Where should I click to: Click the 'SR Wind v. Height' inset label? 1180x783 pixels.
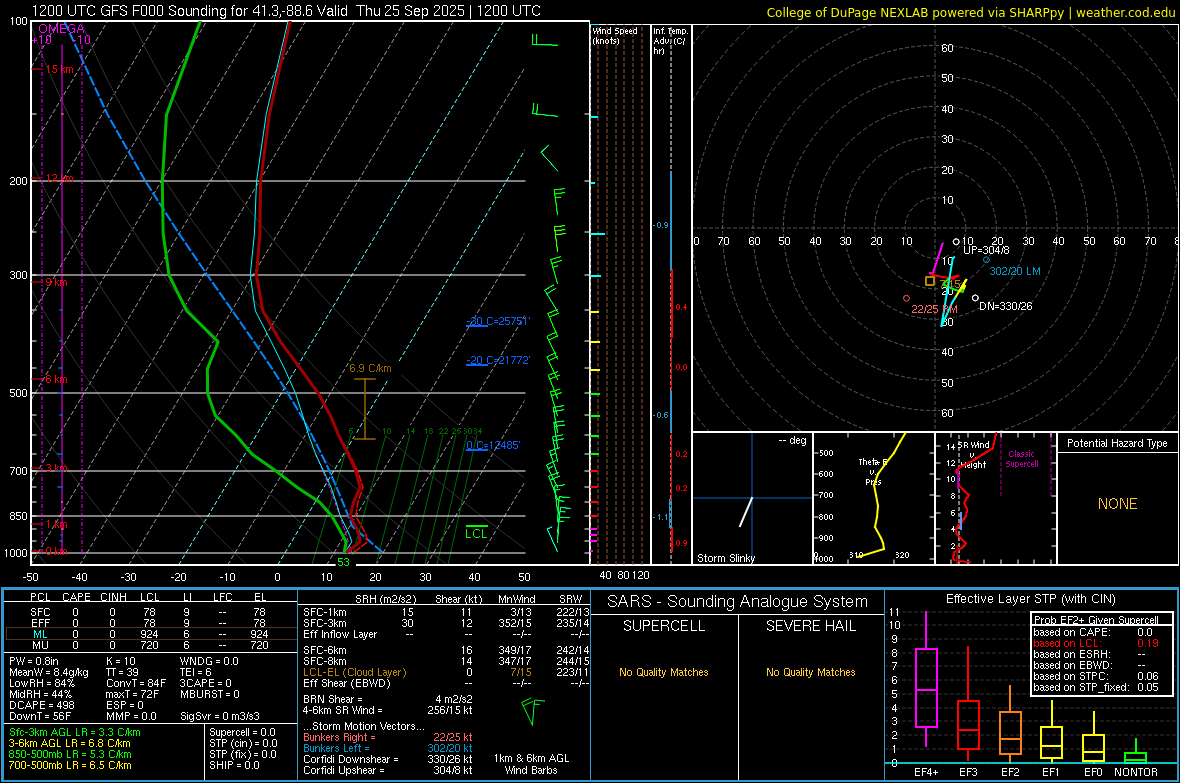click(x=974, y=455)
